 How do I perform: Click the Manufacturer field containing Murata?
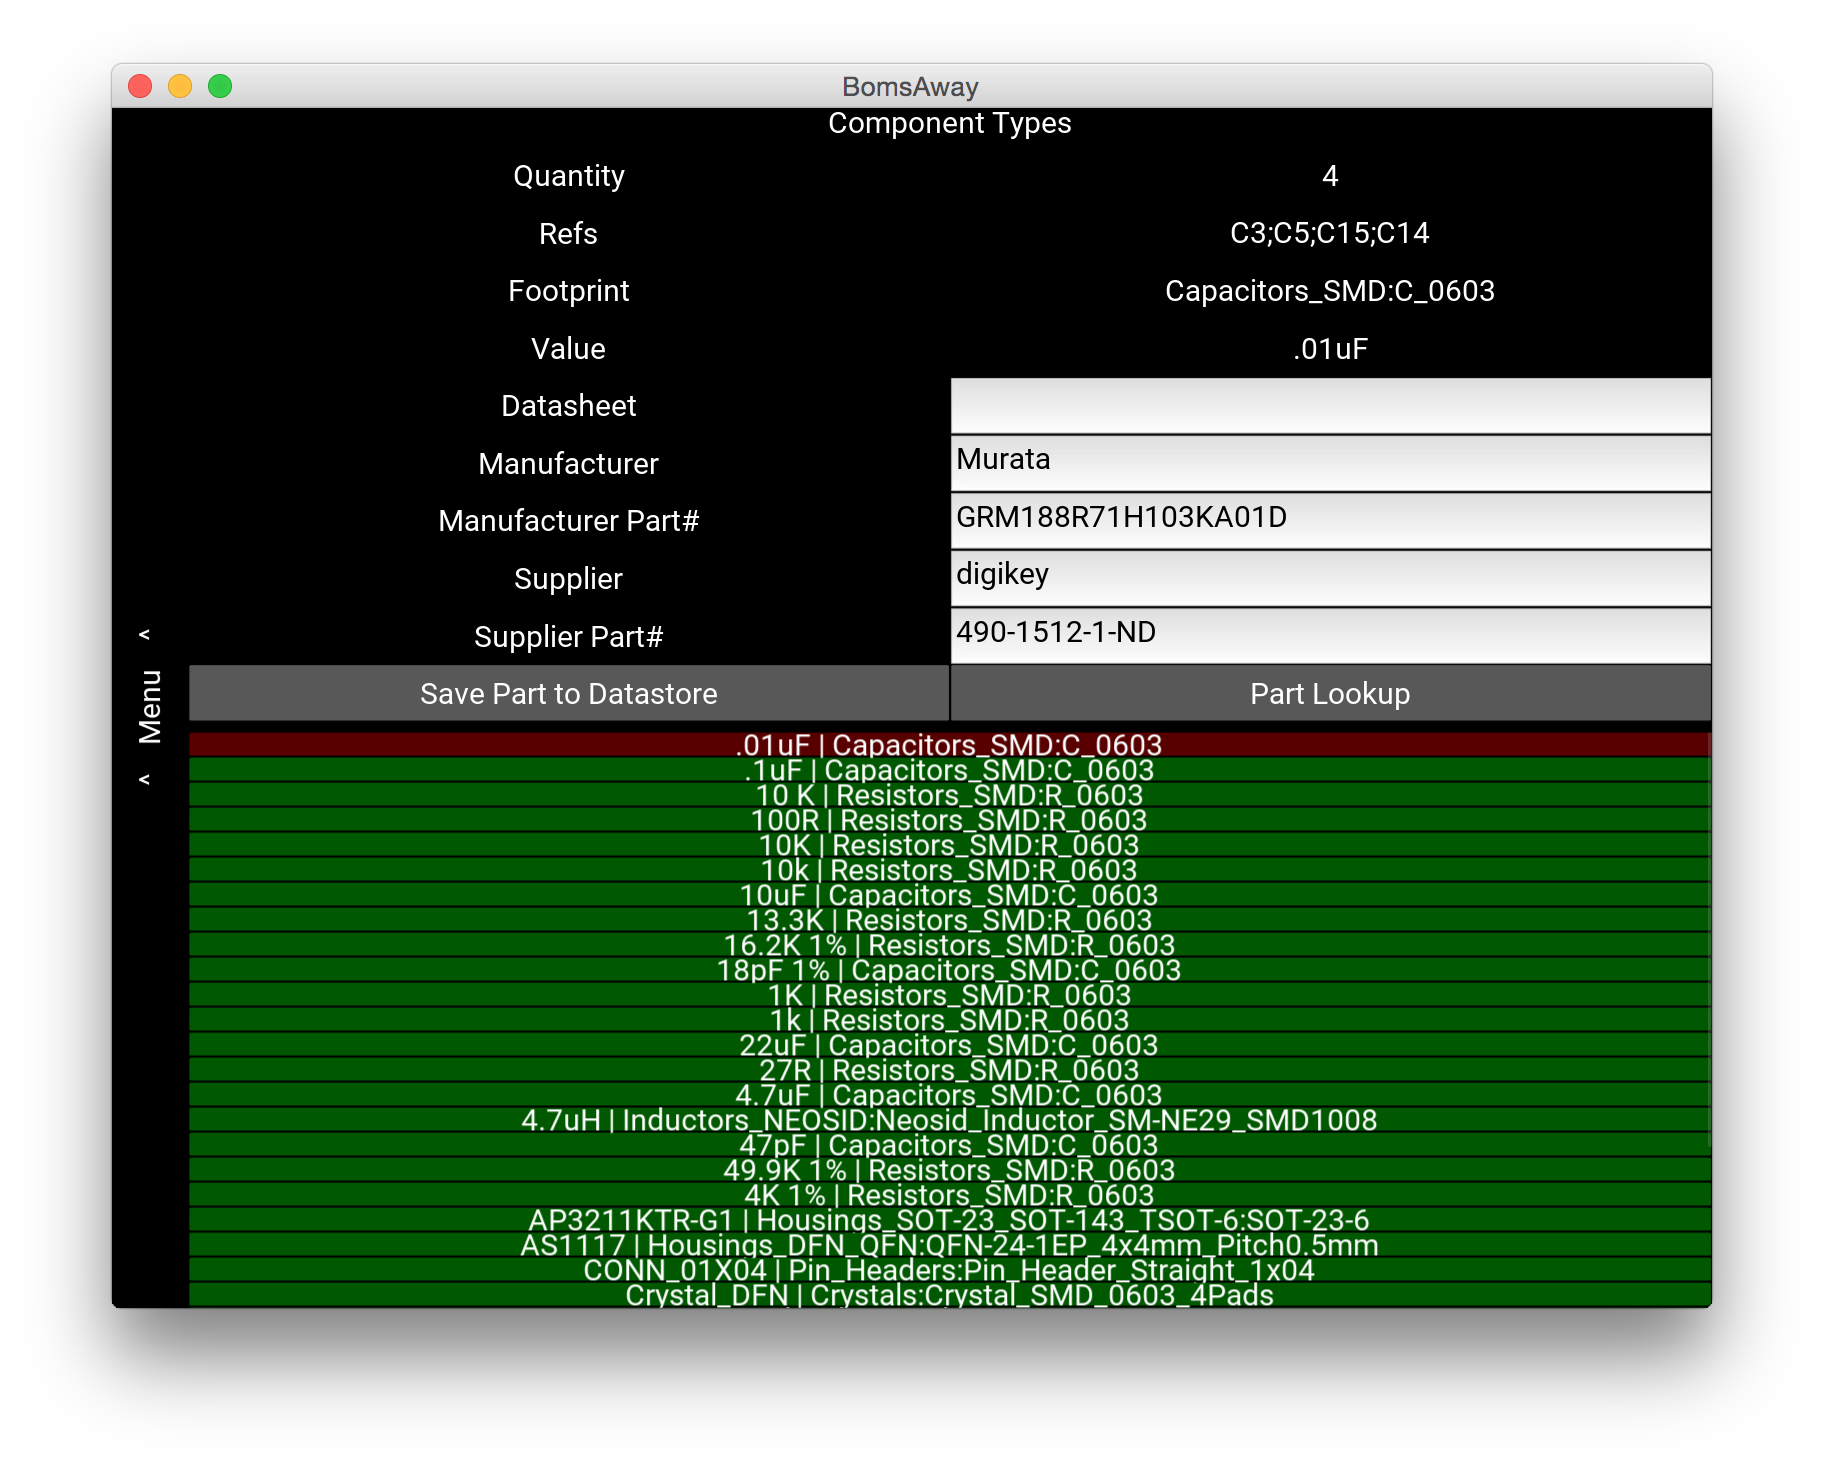pyautogui.click(x=1330, y=462)
